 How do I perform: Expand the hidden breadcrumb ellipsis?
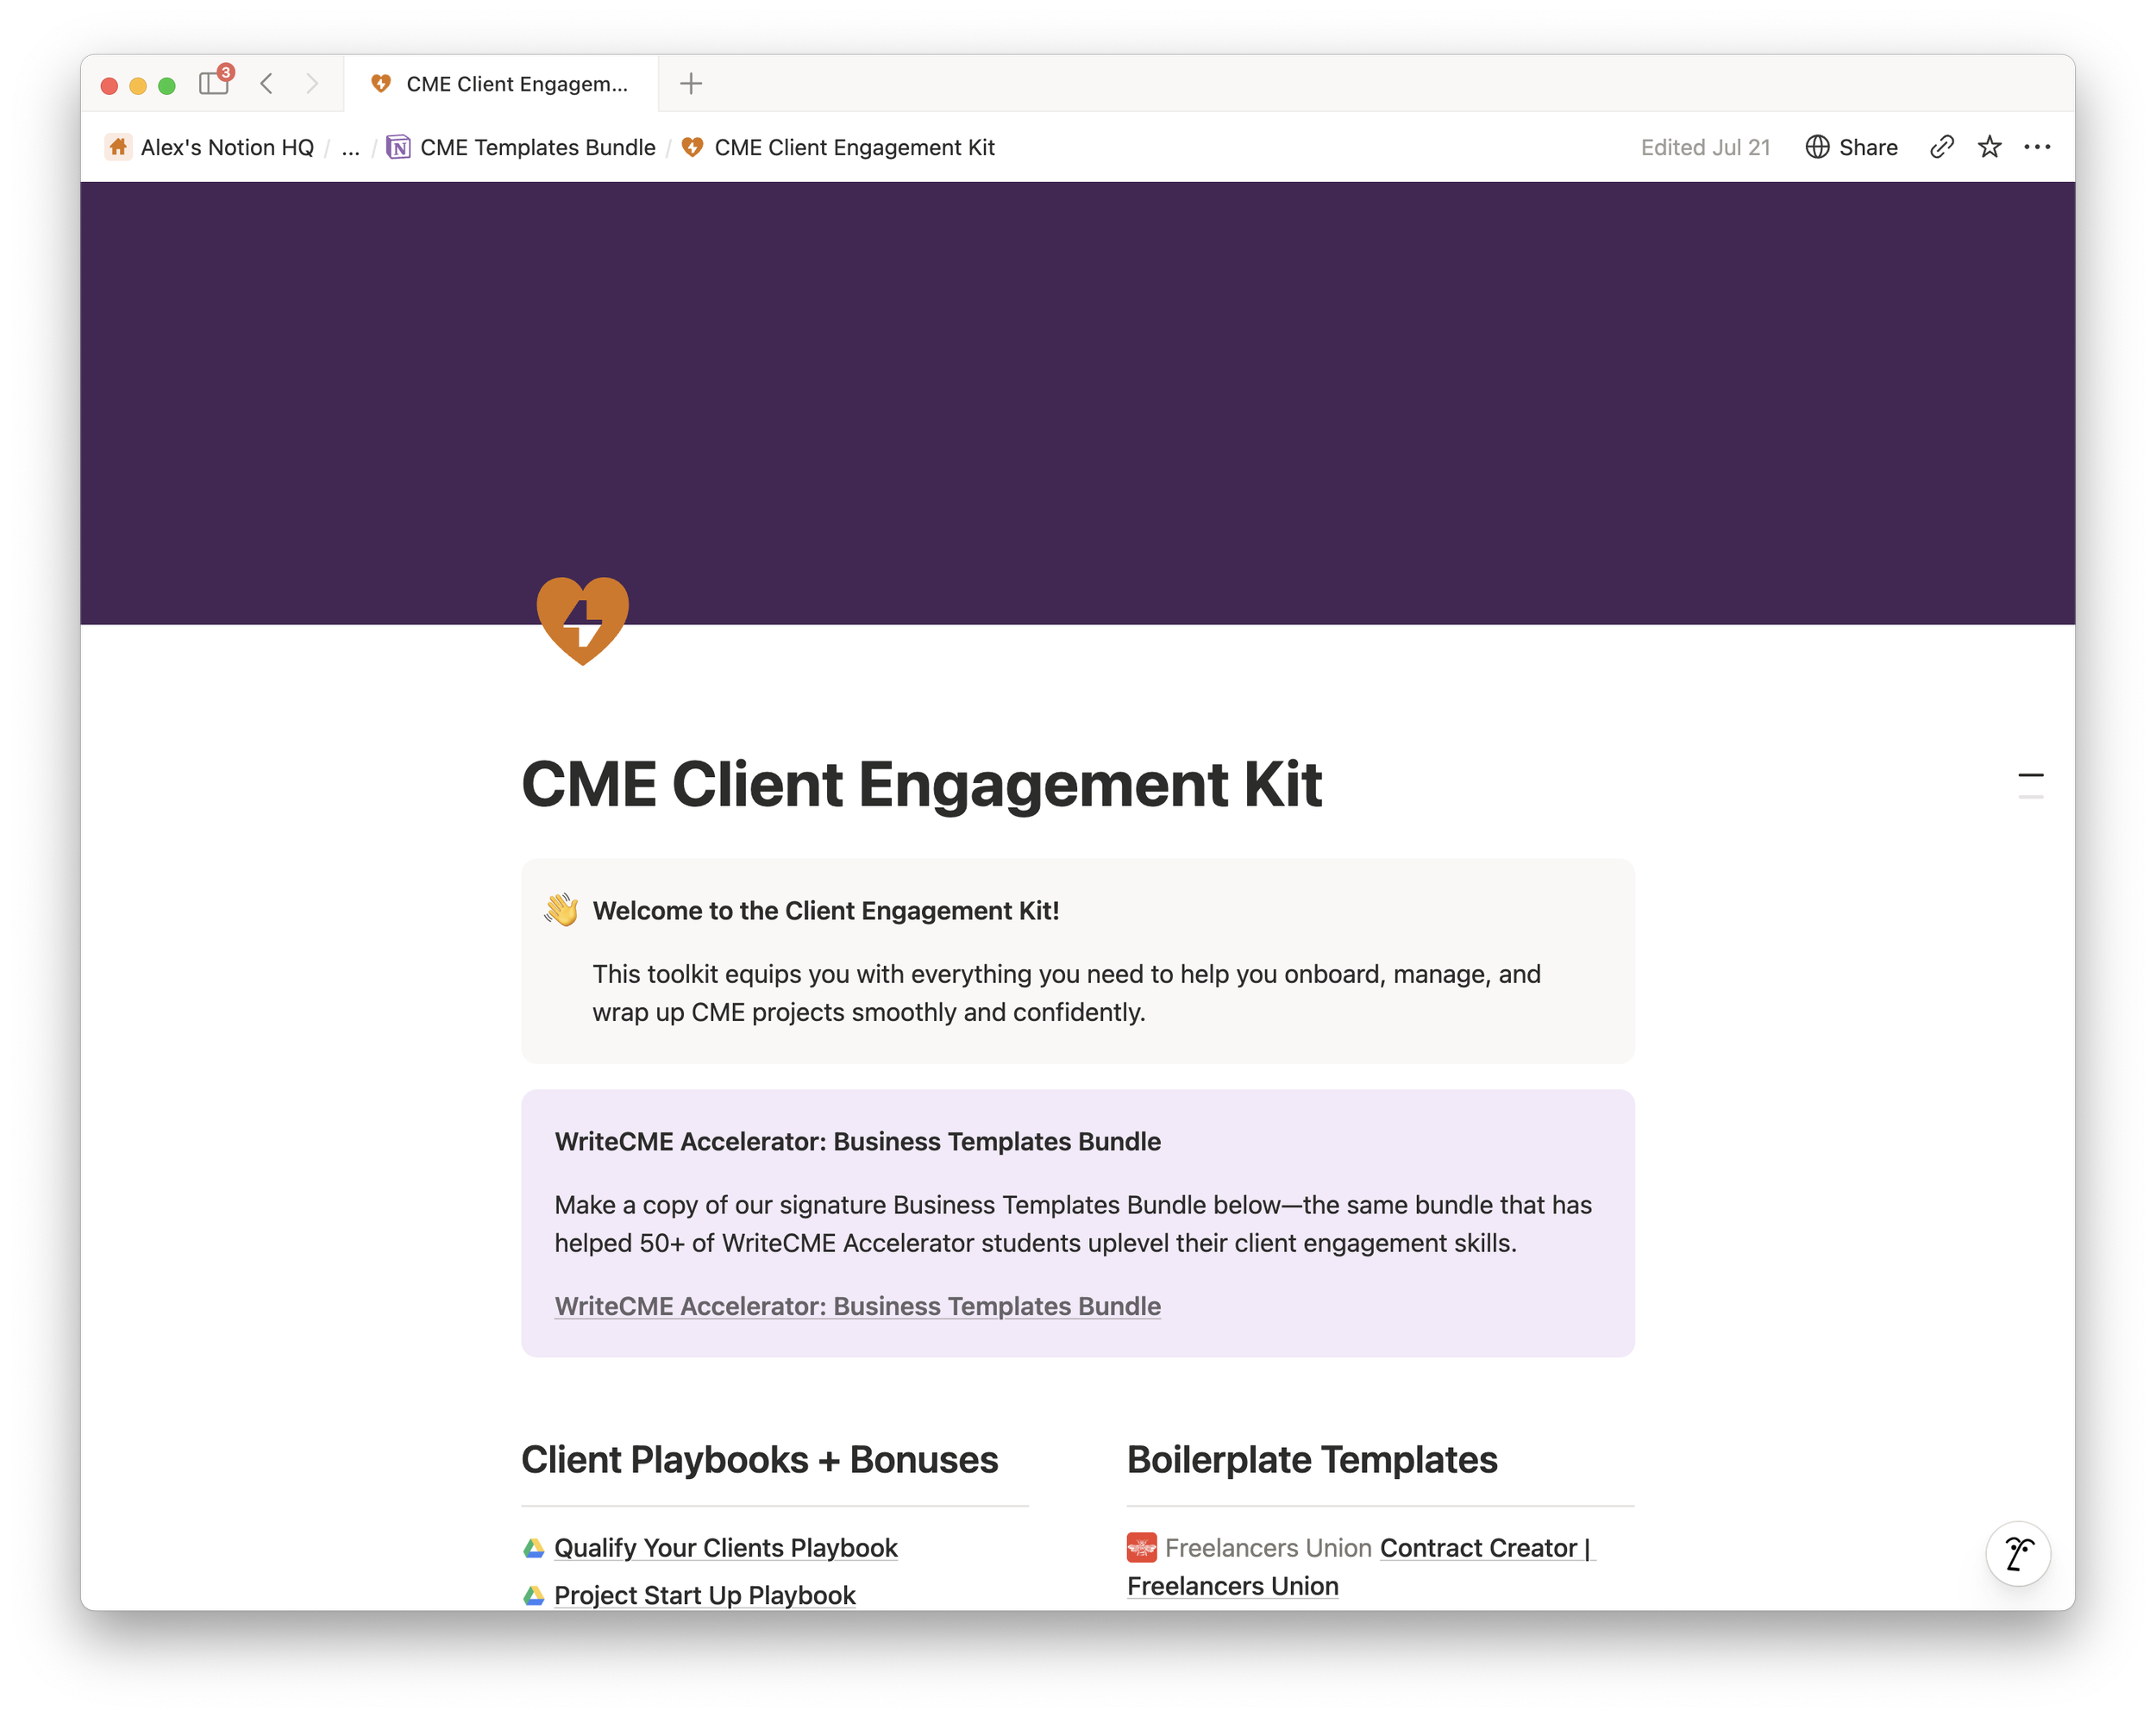point(350,148)
